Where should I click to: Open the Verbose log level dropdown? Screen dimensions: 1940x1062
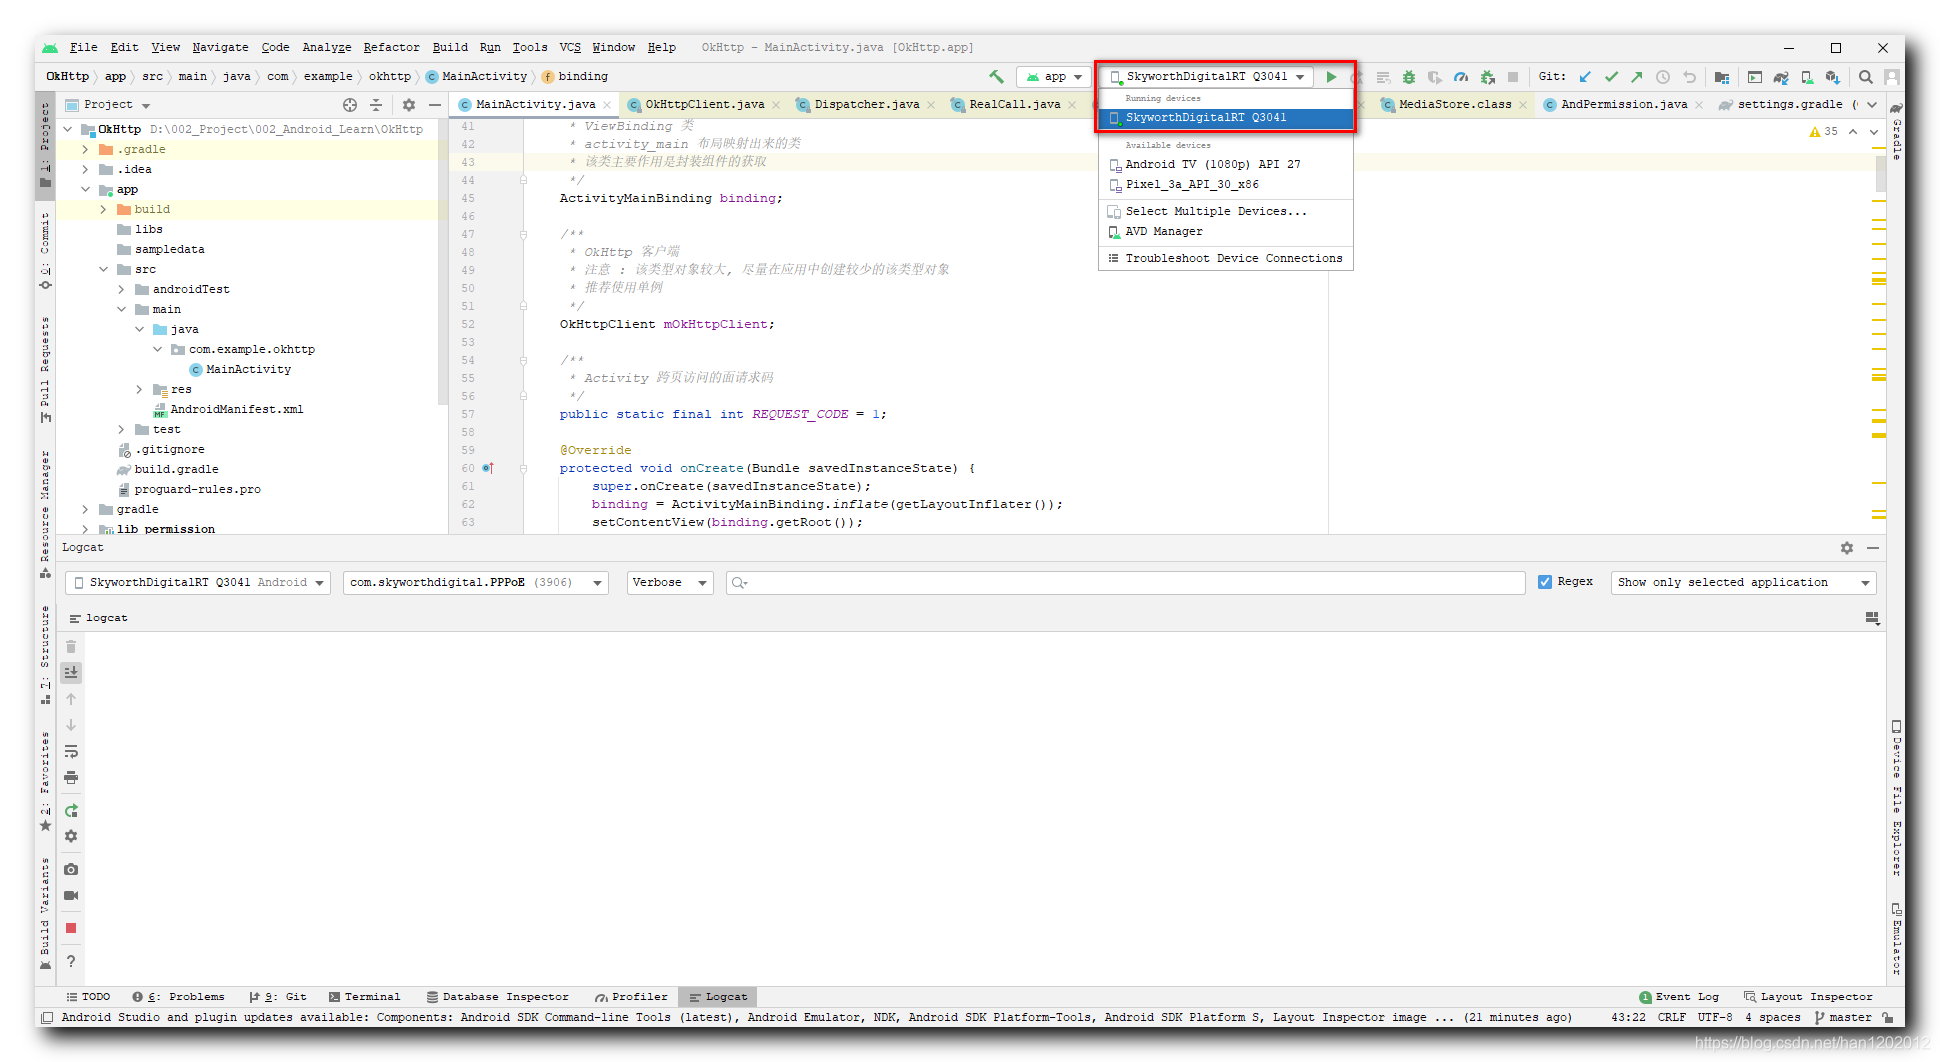pos(670,582)
